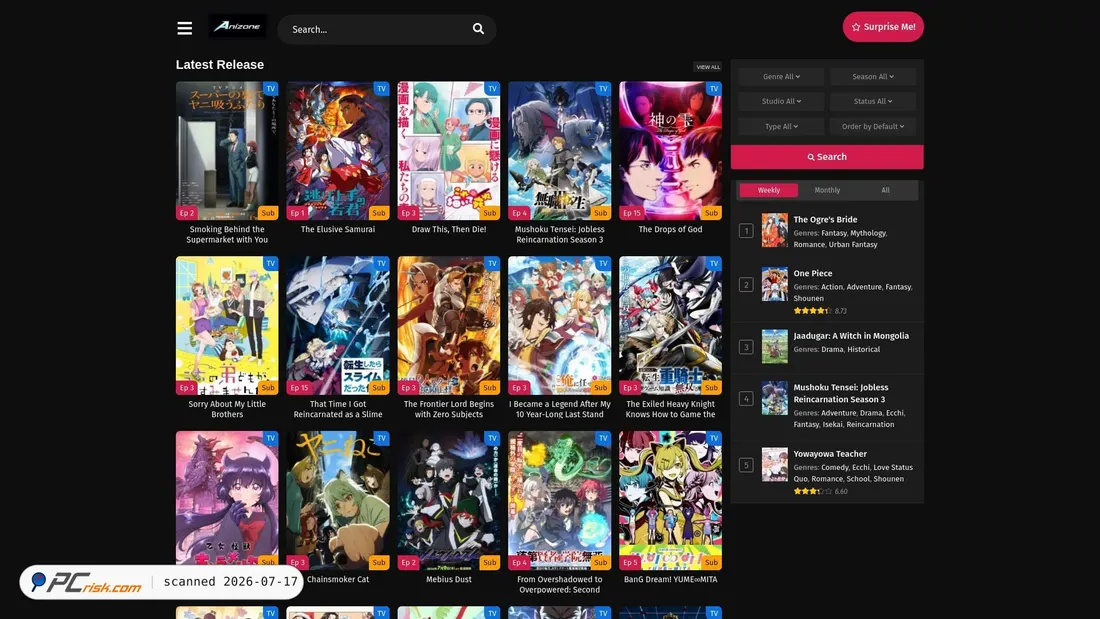This screenshot has height=619, width=1100.
Task: Click the One Piece title link
Action: tap(812, 274)
